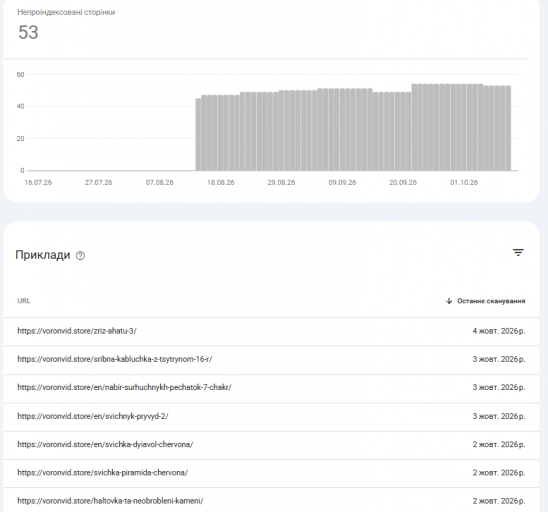Click chart axis date 16.07.26
The height and width of the screenshot is (512, 548).
point(38,182)
